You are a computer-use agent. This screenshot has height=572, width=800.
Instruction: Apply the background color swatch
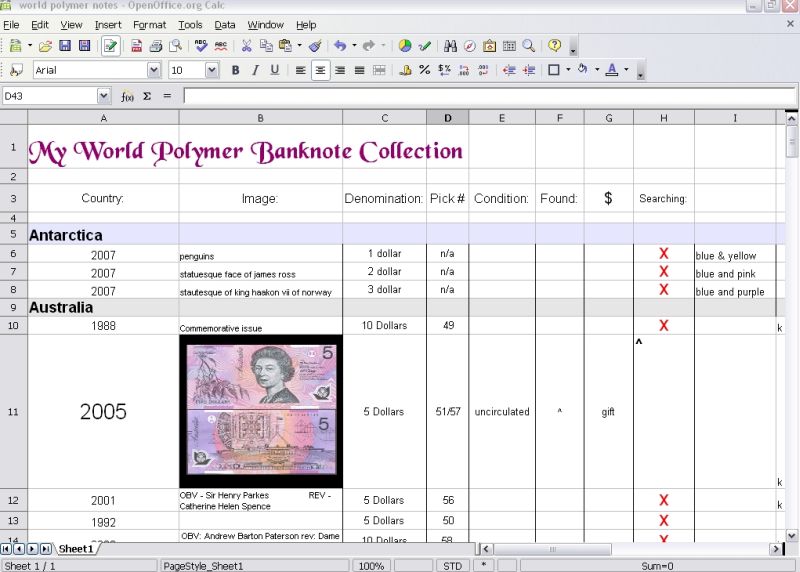583,70
